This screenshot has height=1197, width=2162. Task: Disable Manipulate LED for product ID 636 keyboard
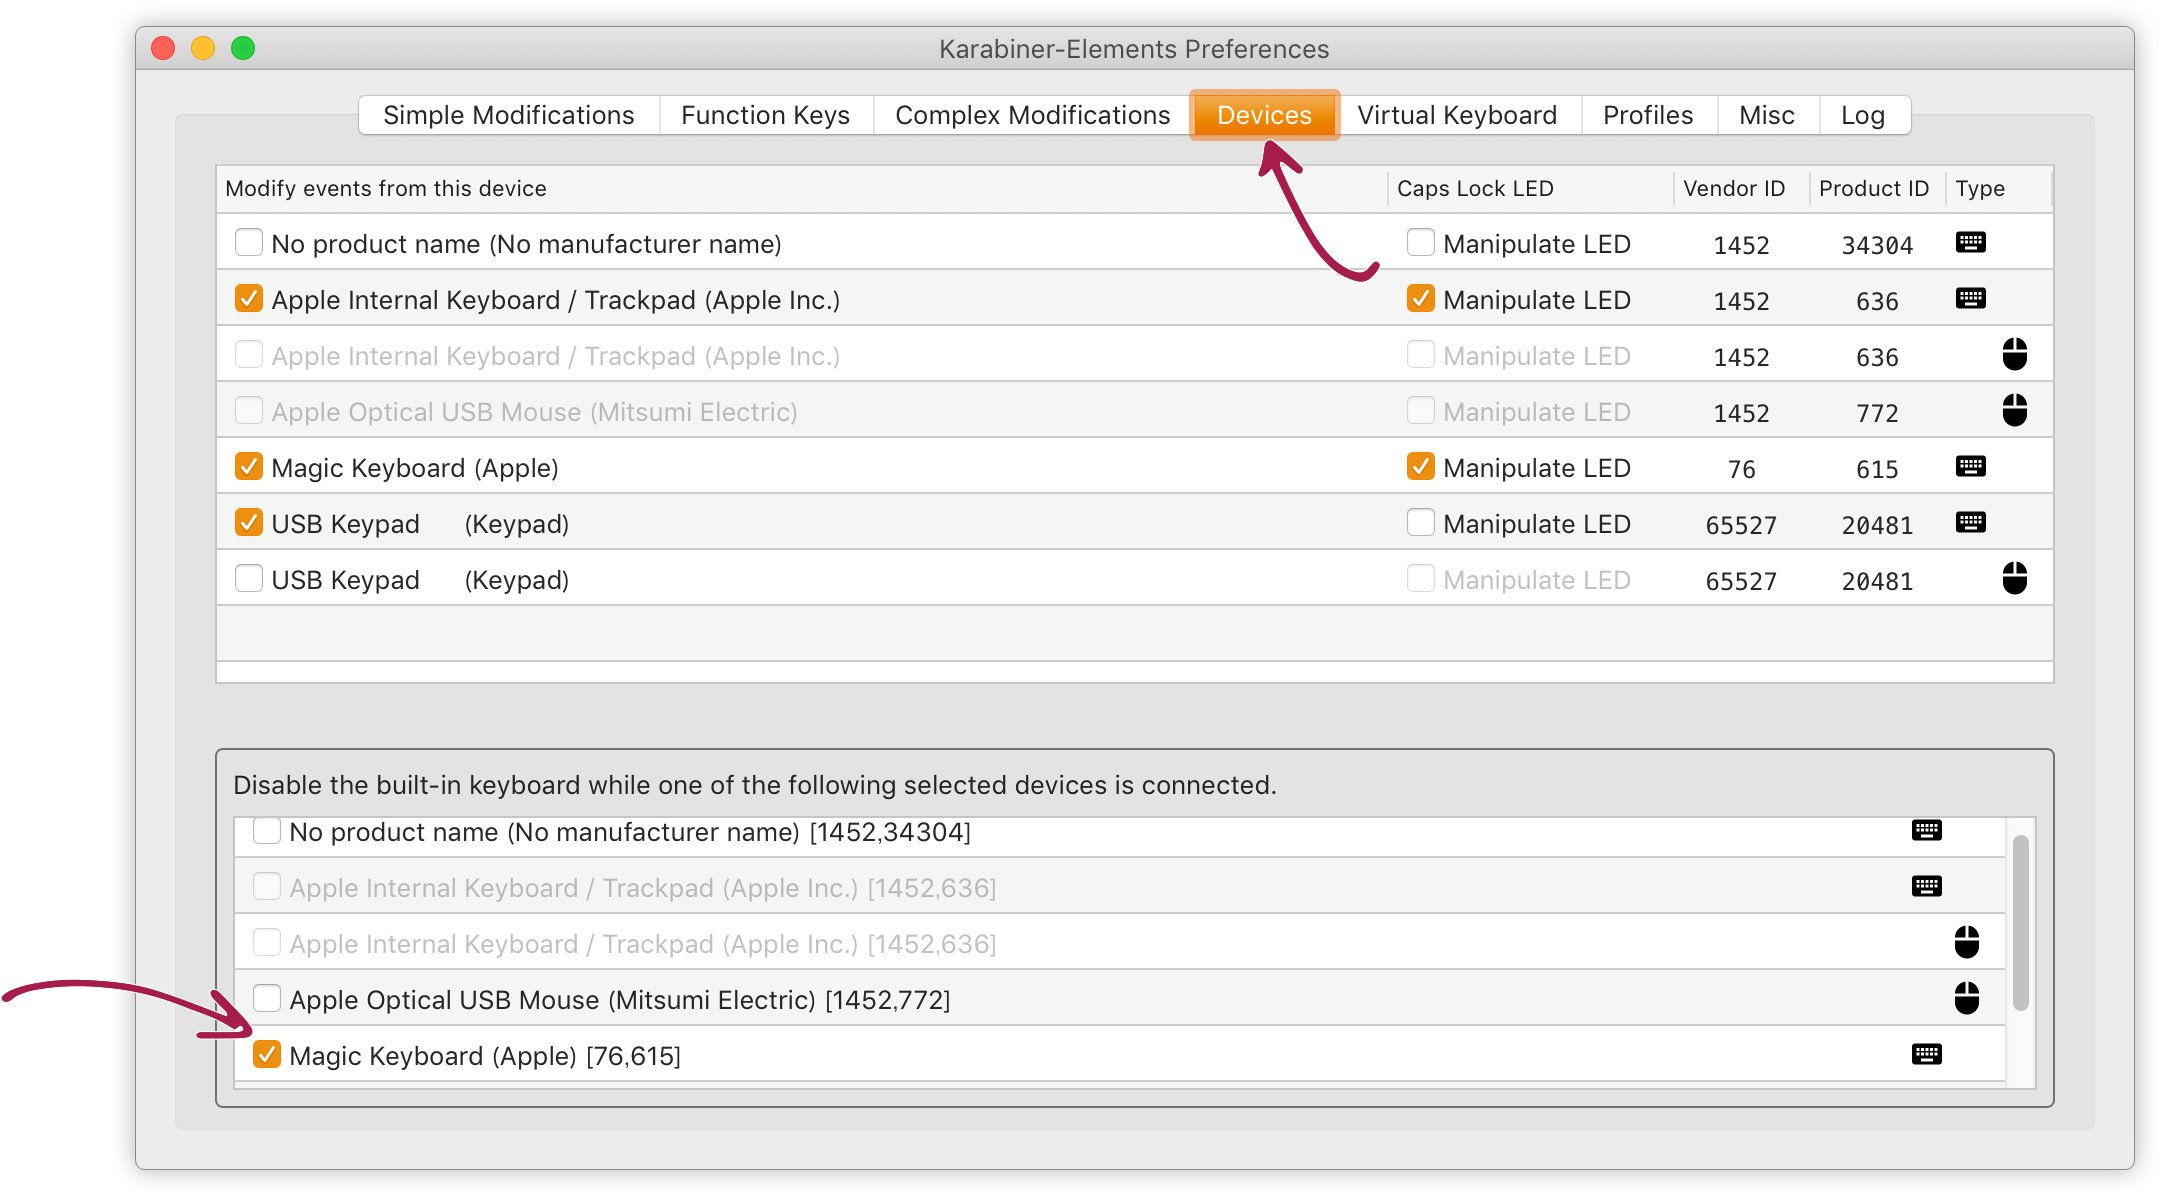coord(1420,299)
